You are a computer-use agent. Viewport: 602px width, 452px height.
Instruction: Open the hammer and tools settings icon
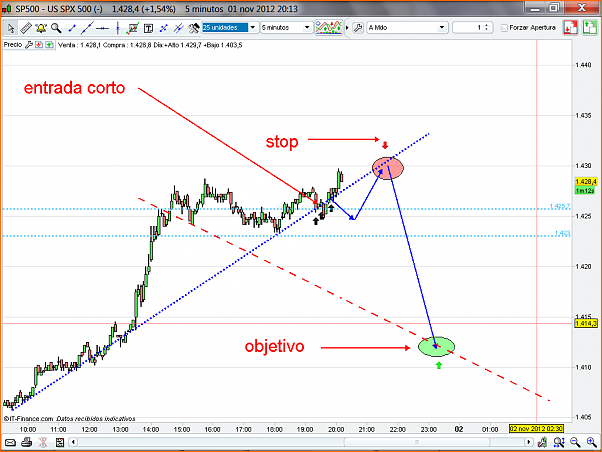(x=194, y=28)
